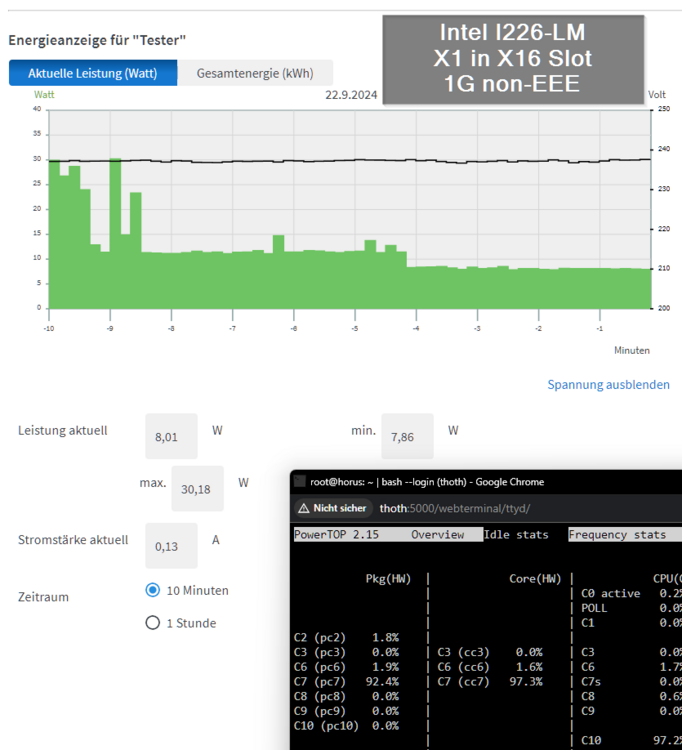Viewport: 682px width, 750px height.
Task: Click the min. power value 7,86
Action: [407, 436]
